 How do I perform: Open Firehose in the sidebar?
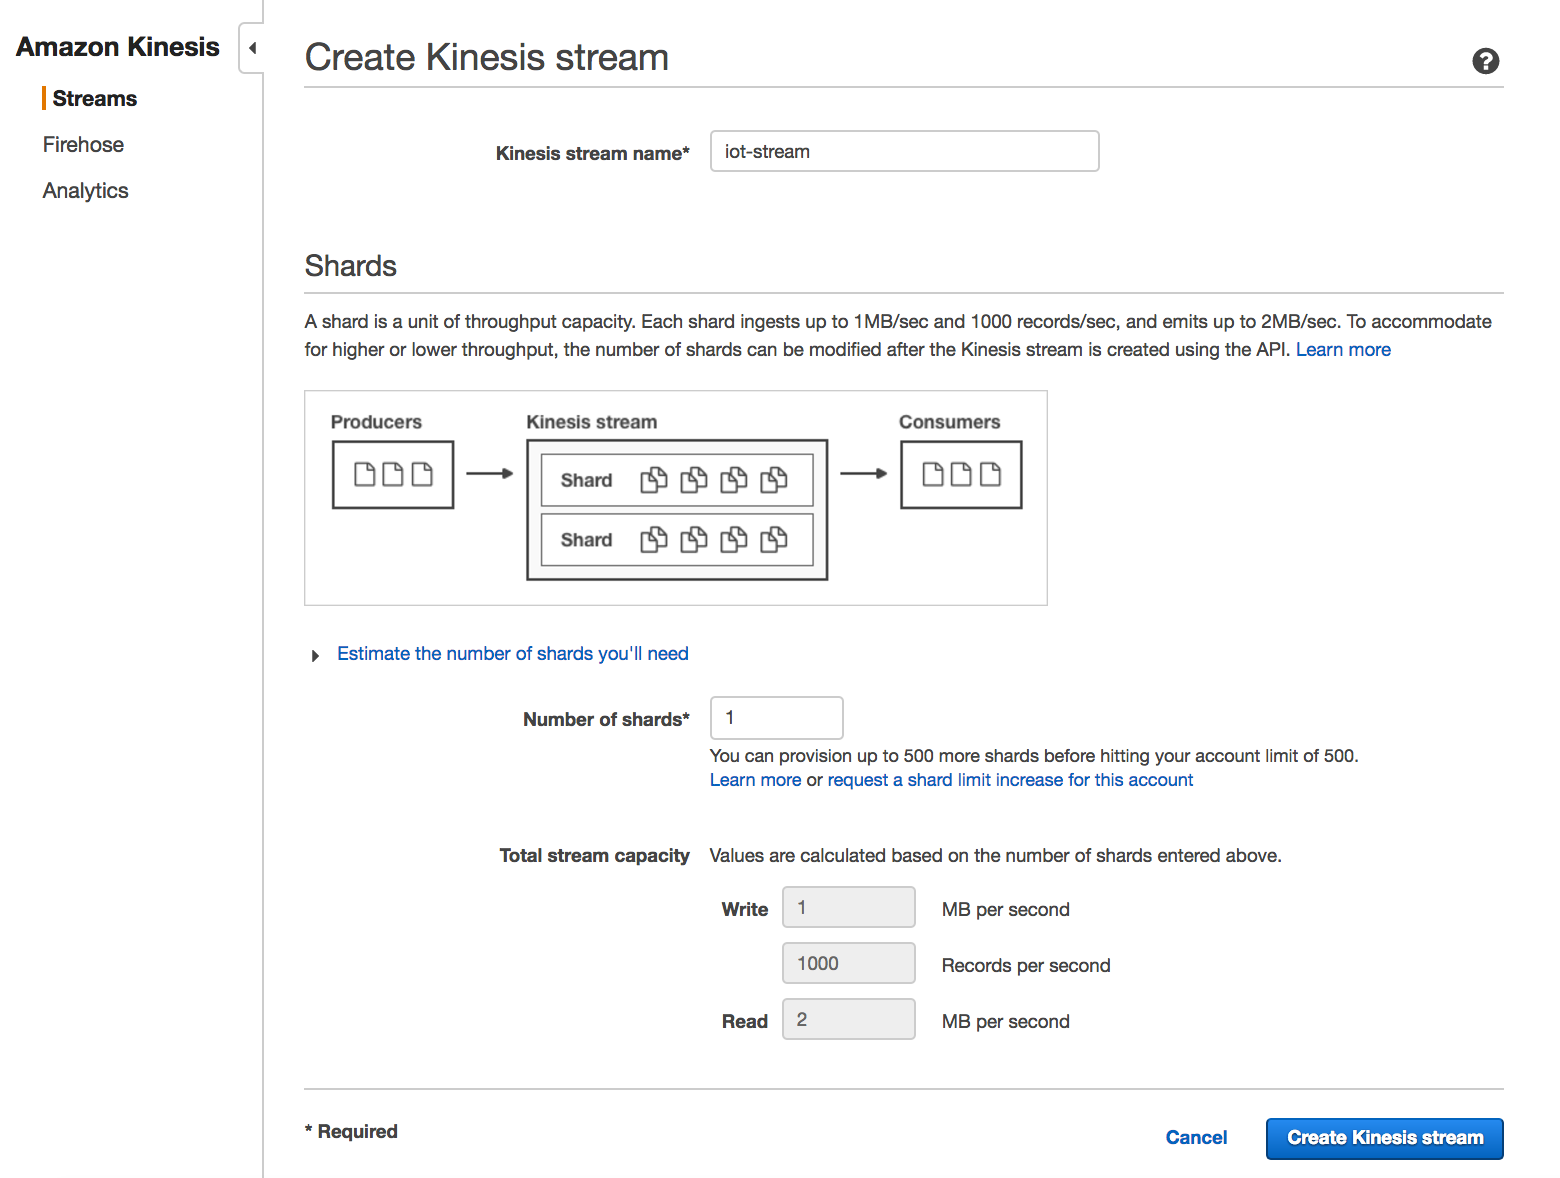click(x=83, y=144)
